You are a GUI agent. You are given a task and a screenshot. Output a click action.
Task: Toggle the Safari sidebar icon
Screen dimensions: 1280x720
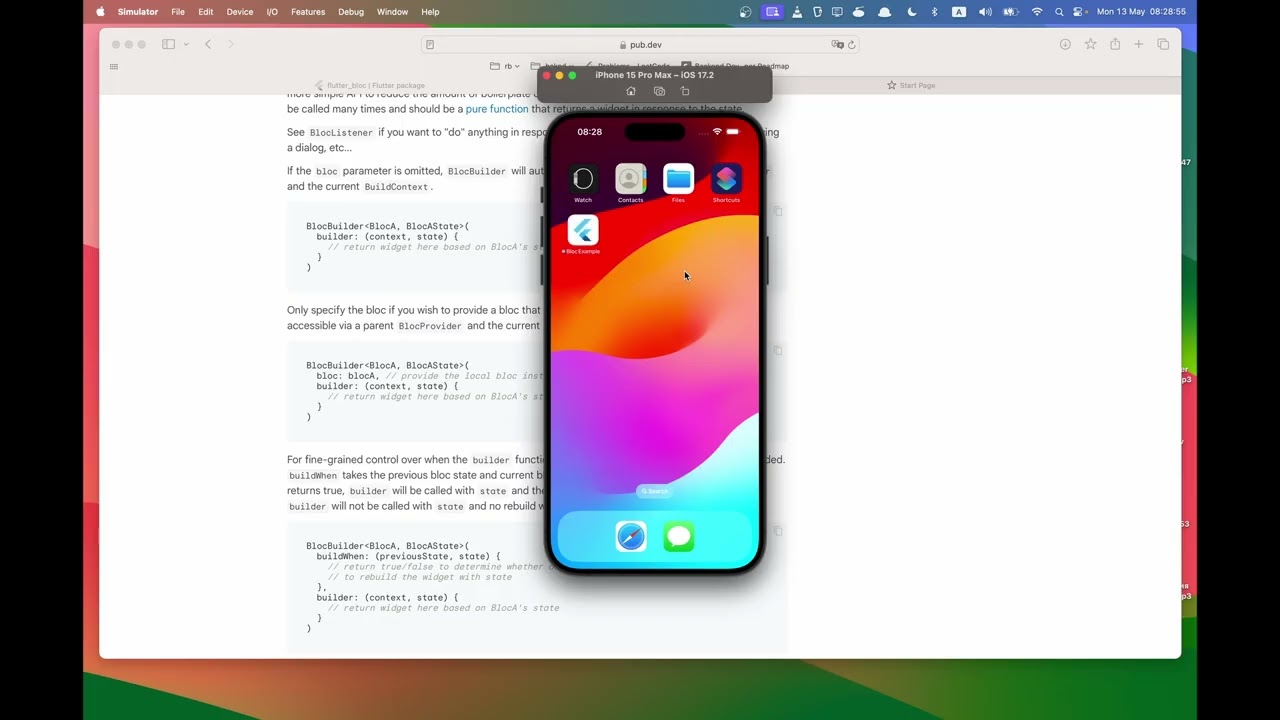pos(168,44)
